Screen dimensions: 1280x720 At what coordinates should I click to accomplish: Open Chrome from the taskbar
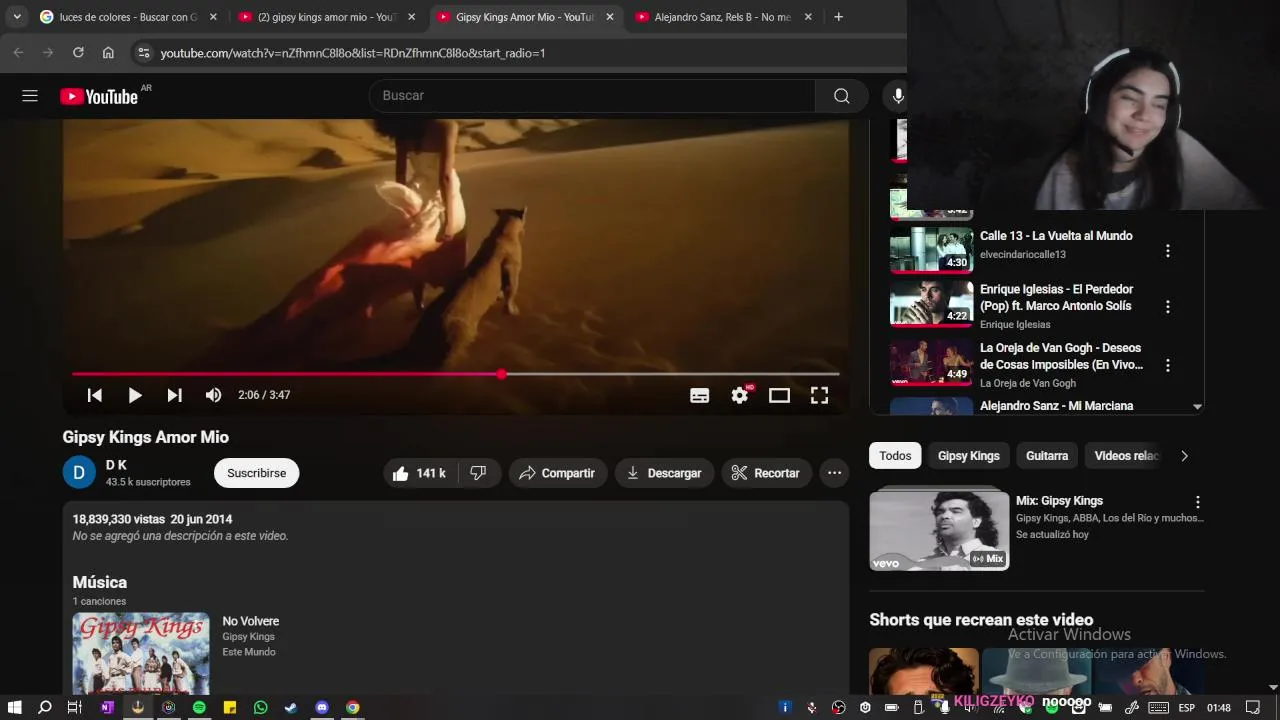[x=353, y=707]
